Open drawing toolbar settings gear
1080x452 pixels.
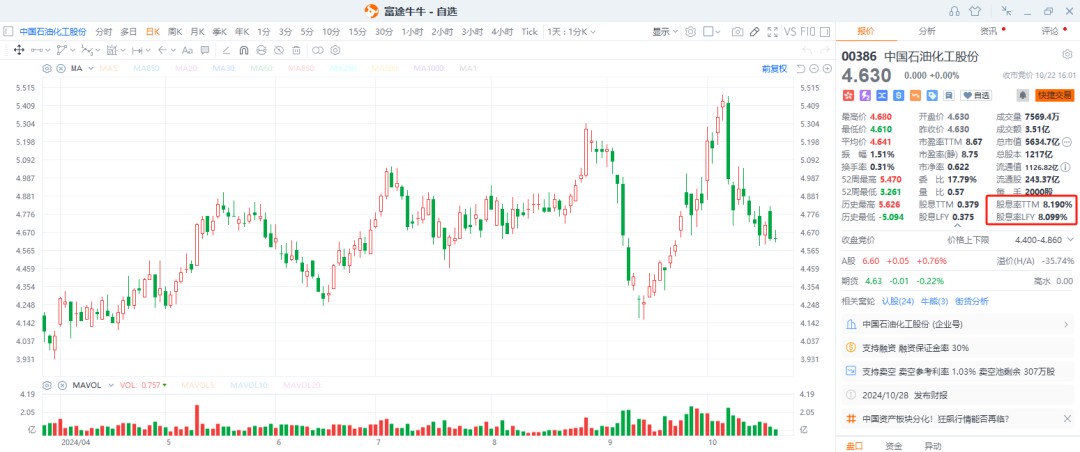coord(335,50)
